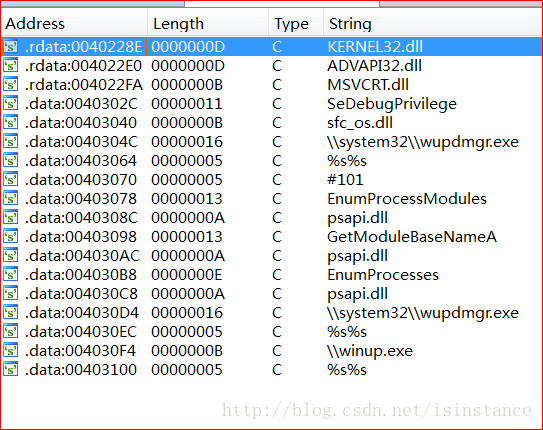543x430 pixels.
Task: Click the string icon at .data:0040308C
Action: pyautogui.click(x=10, y=218)
